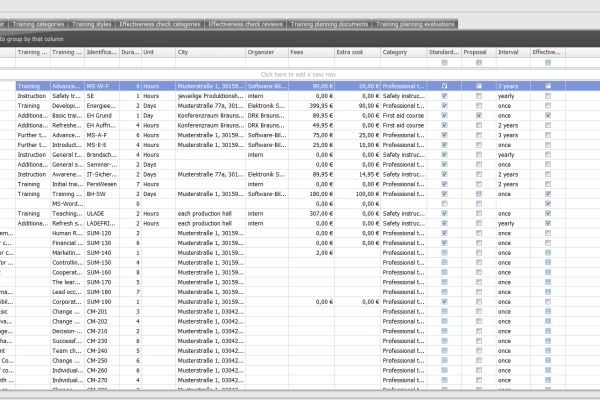Select the 'CM-240' identification cell
This screenshot has height=400, width=600.
pyautogui.click(x=102, y=351)
